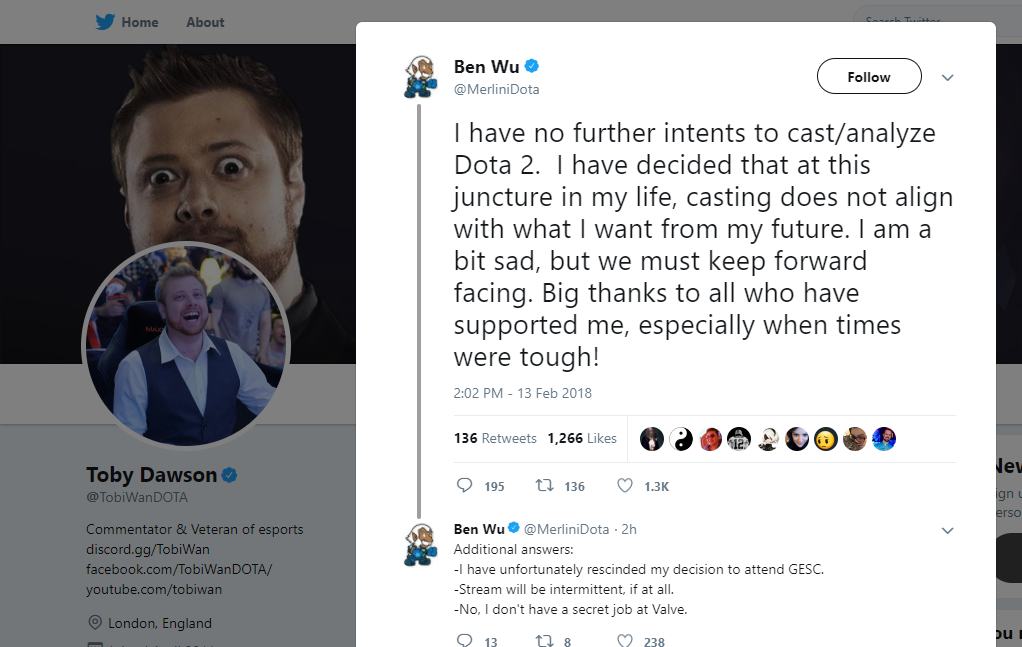The width and height of the screenshot is (1022, 647).
Task: Reply to the main Ben Wu tweet
Action: pyautogui.click(x=464, y=486)
